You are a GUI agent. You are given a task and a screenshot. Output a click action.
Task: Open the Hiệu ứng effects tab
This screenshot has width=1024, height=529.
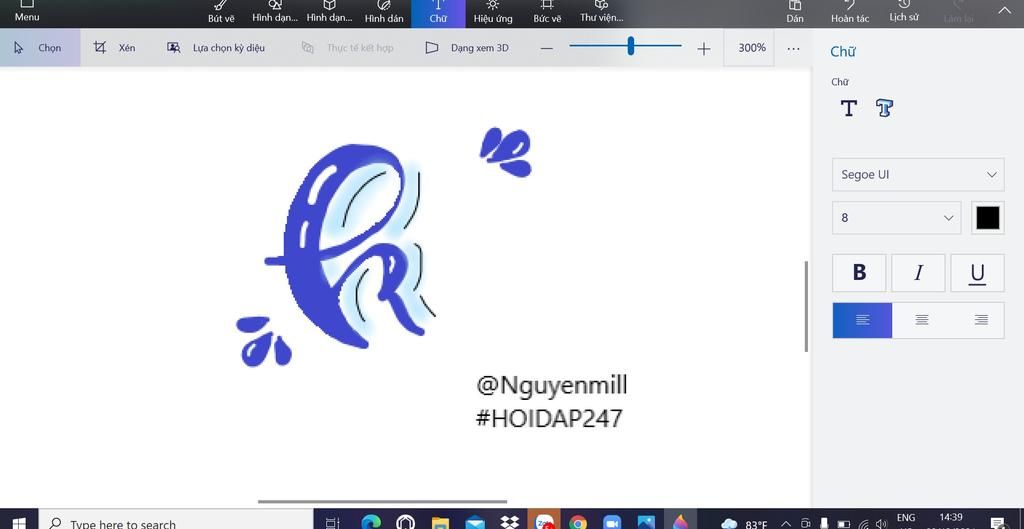click(493, 13)
